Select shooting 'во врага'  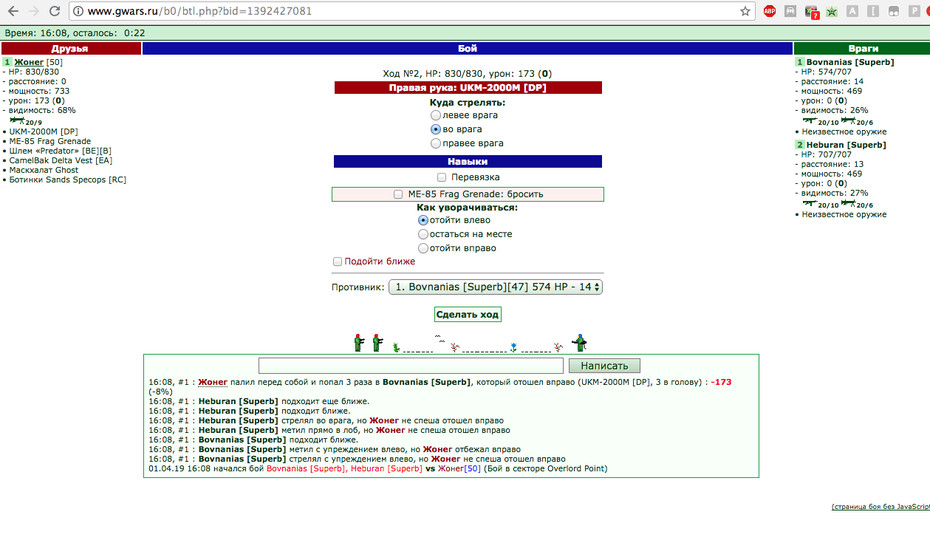436,129
